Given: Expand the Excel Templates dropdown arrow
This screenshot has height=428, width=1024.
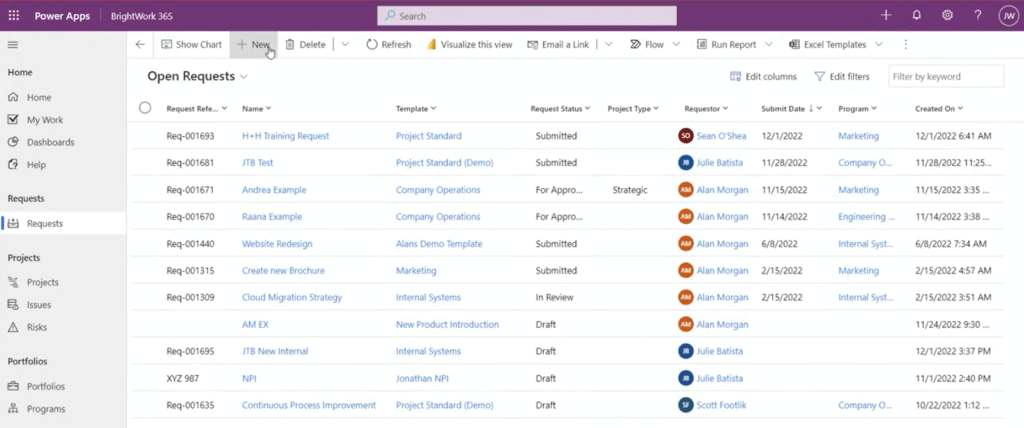Looking at the screenshot, I should coord(878,45).
